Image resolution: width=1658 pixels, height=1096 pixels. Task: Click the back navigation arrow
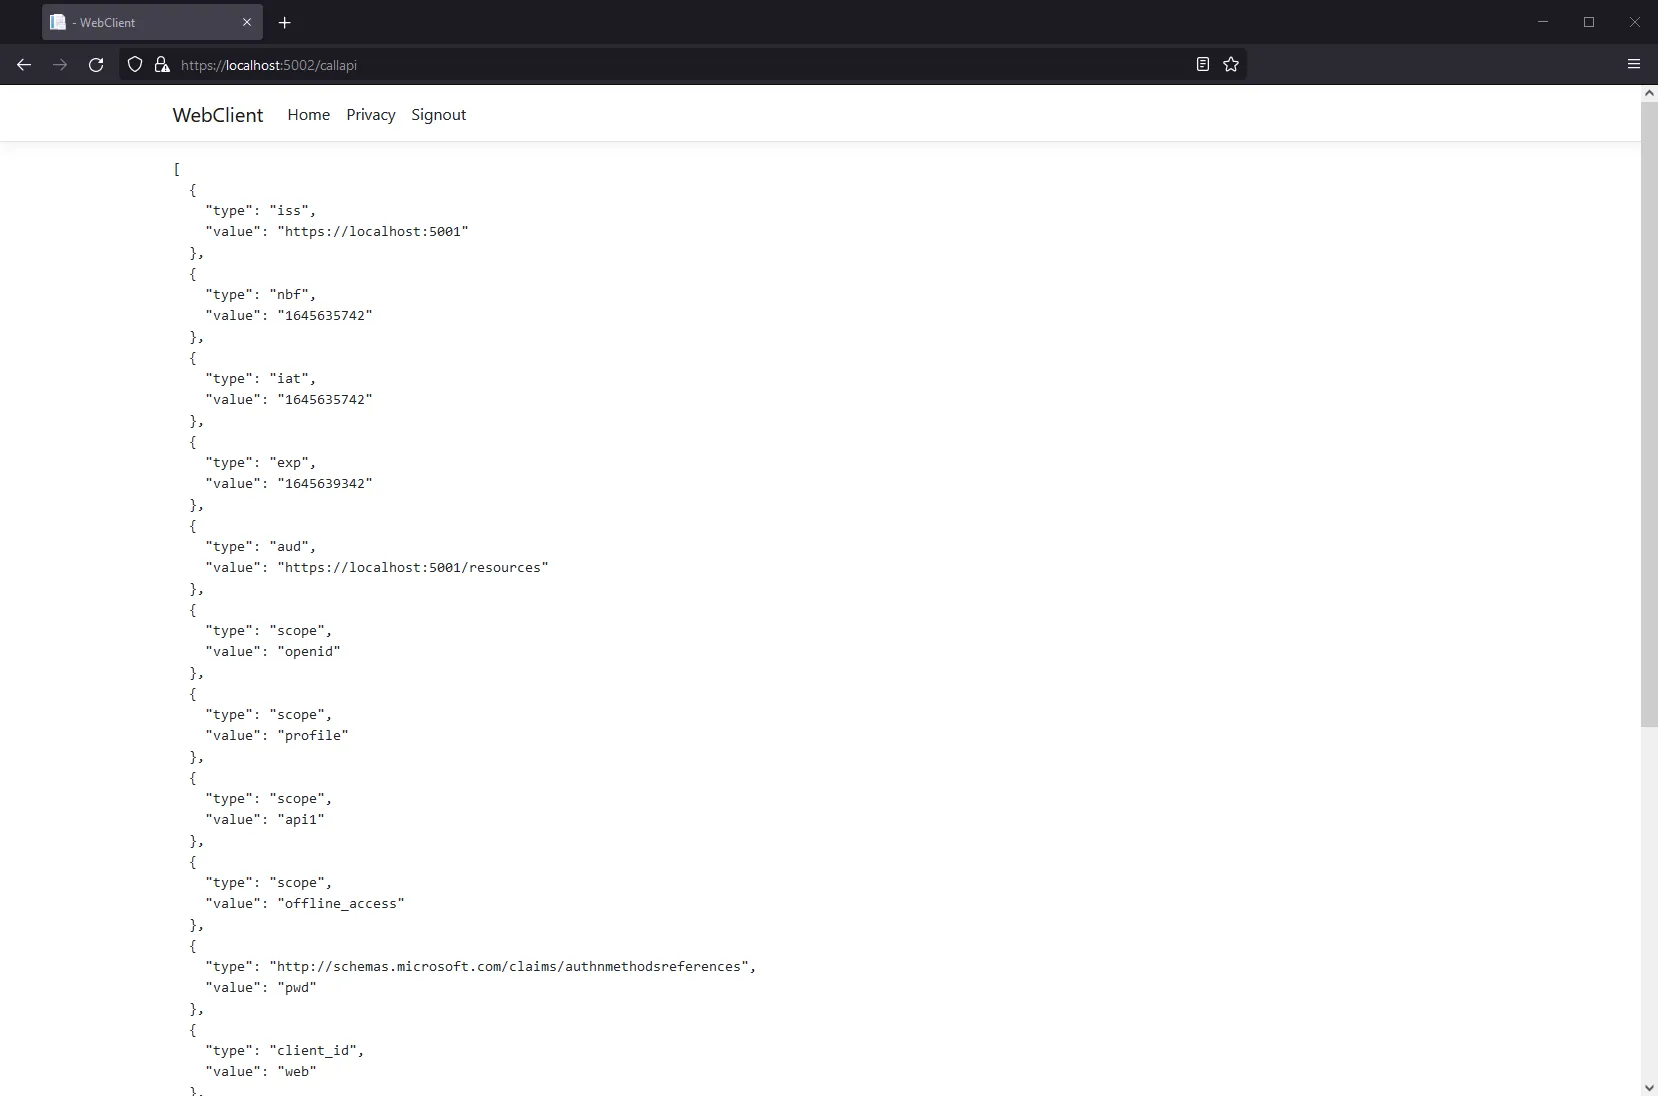pos(23,64)
